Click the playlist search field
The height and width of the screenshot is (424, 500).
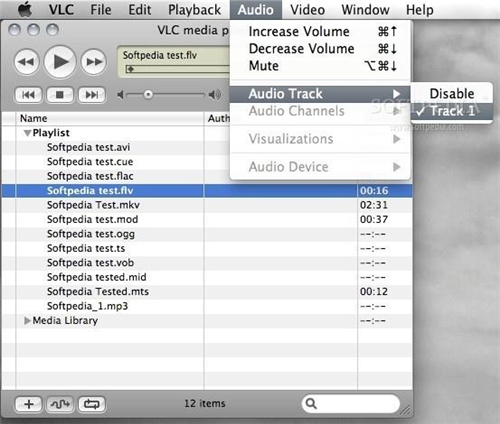351,404
